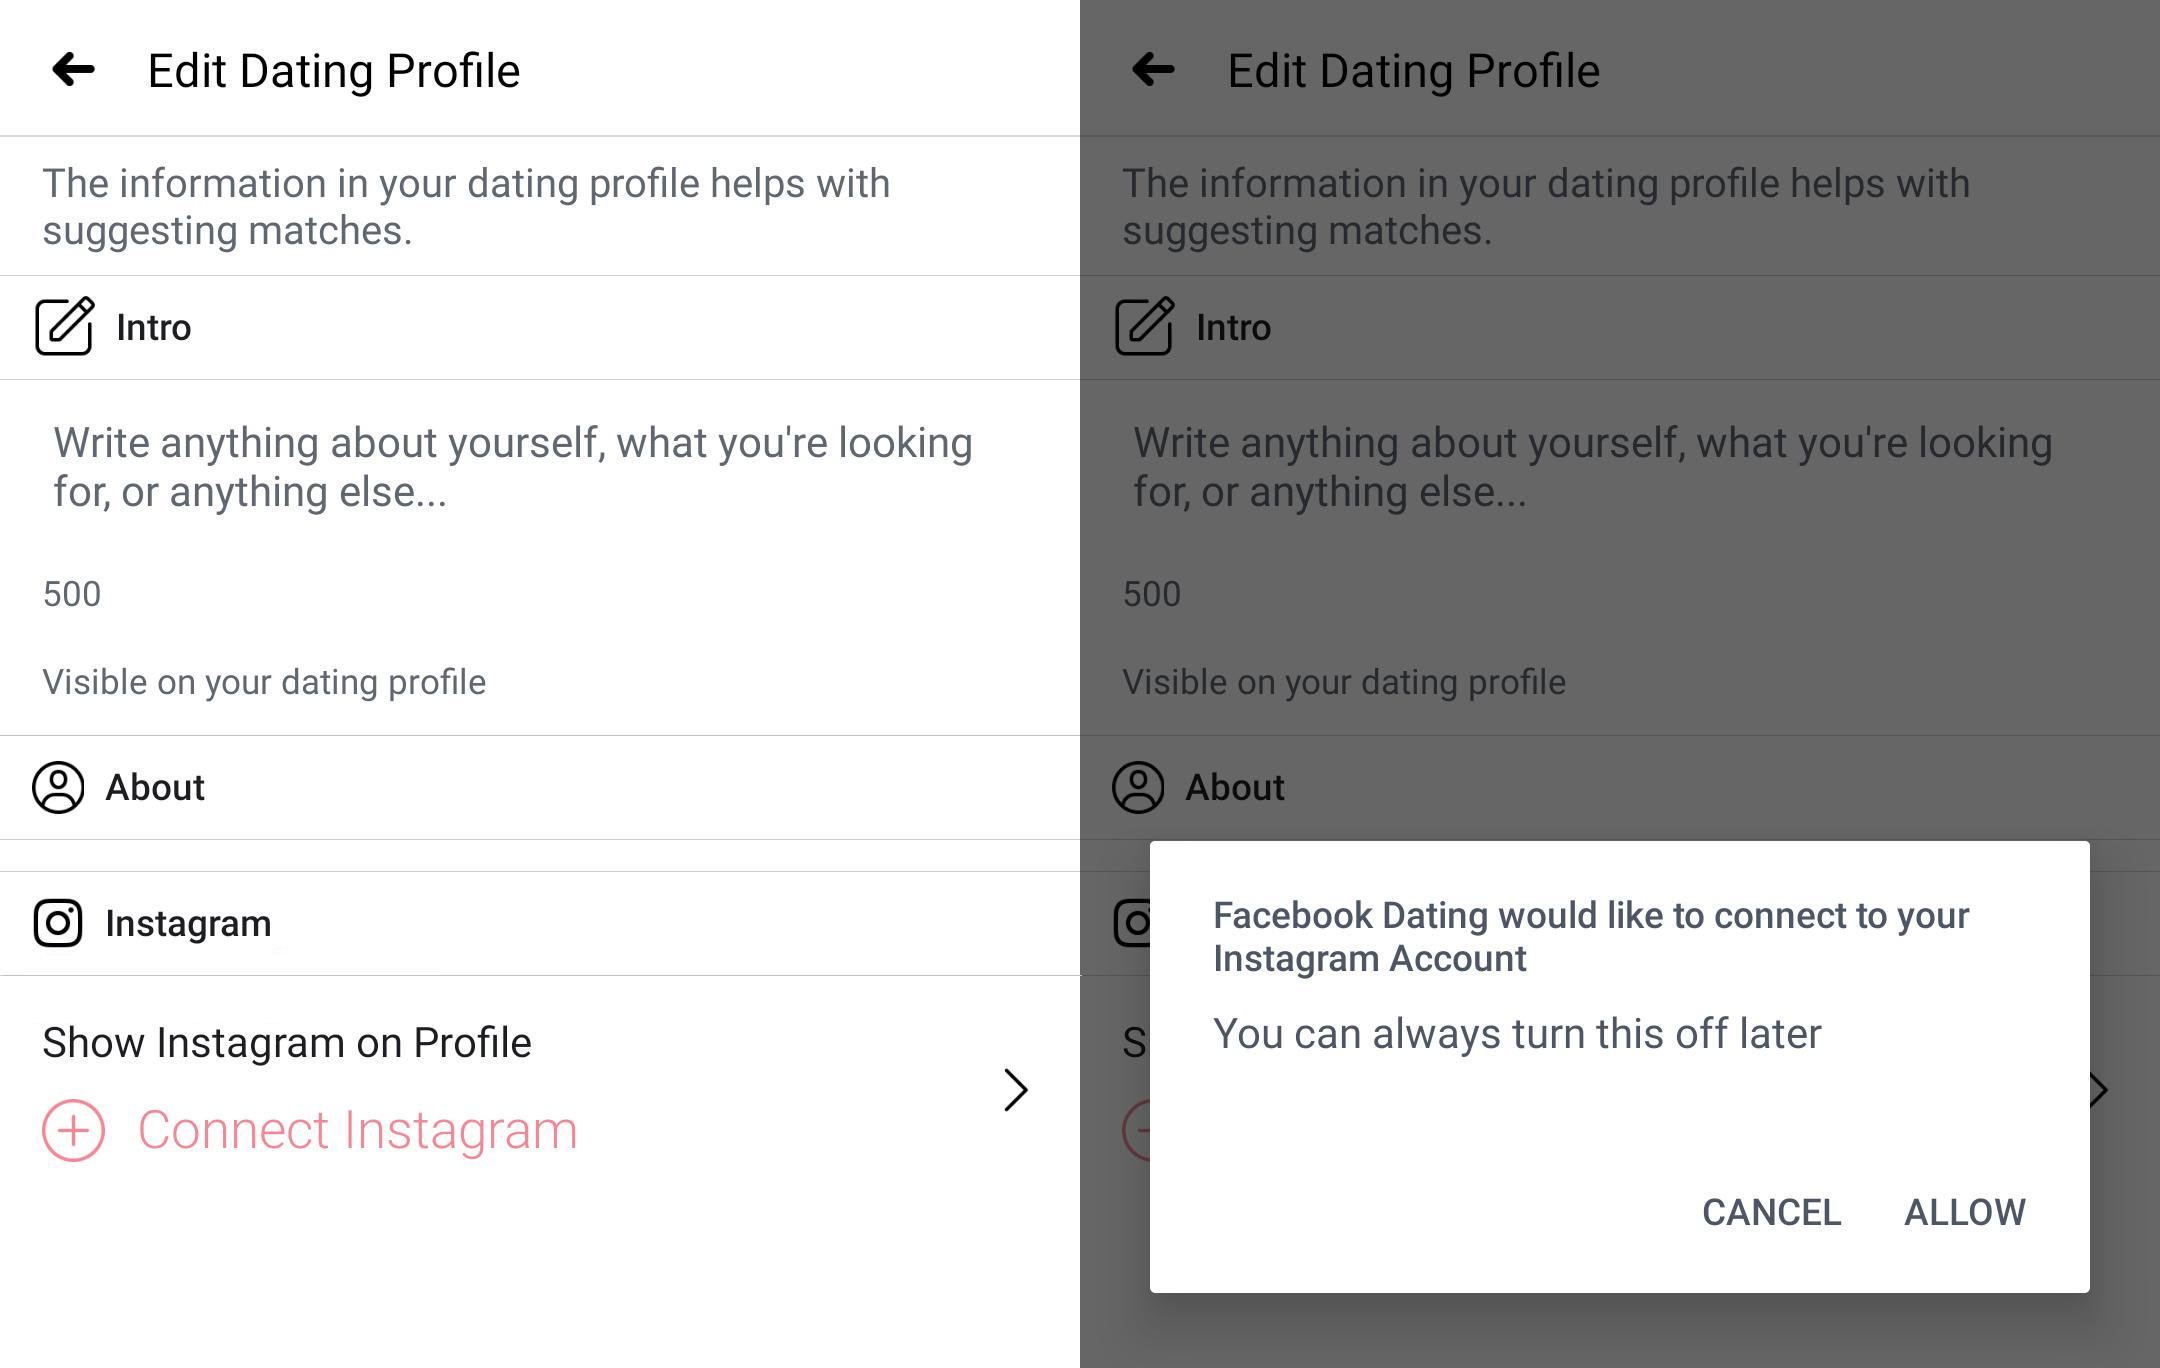Click the dimmed Intro edit icon on right
Screen dimensions: 2160x1368
[1145, 326]
